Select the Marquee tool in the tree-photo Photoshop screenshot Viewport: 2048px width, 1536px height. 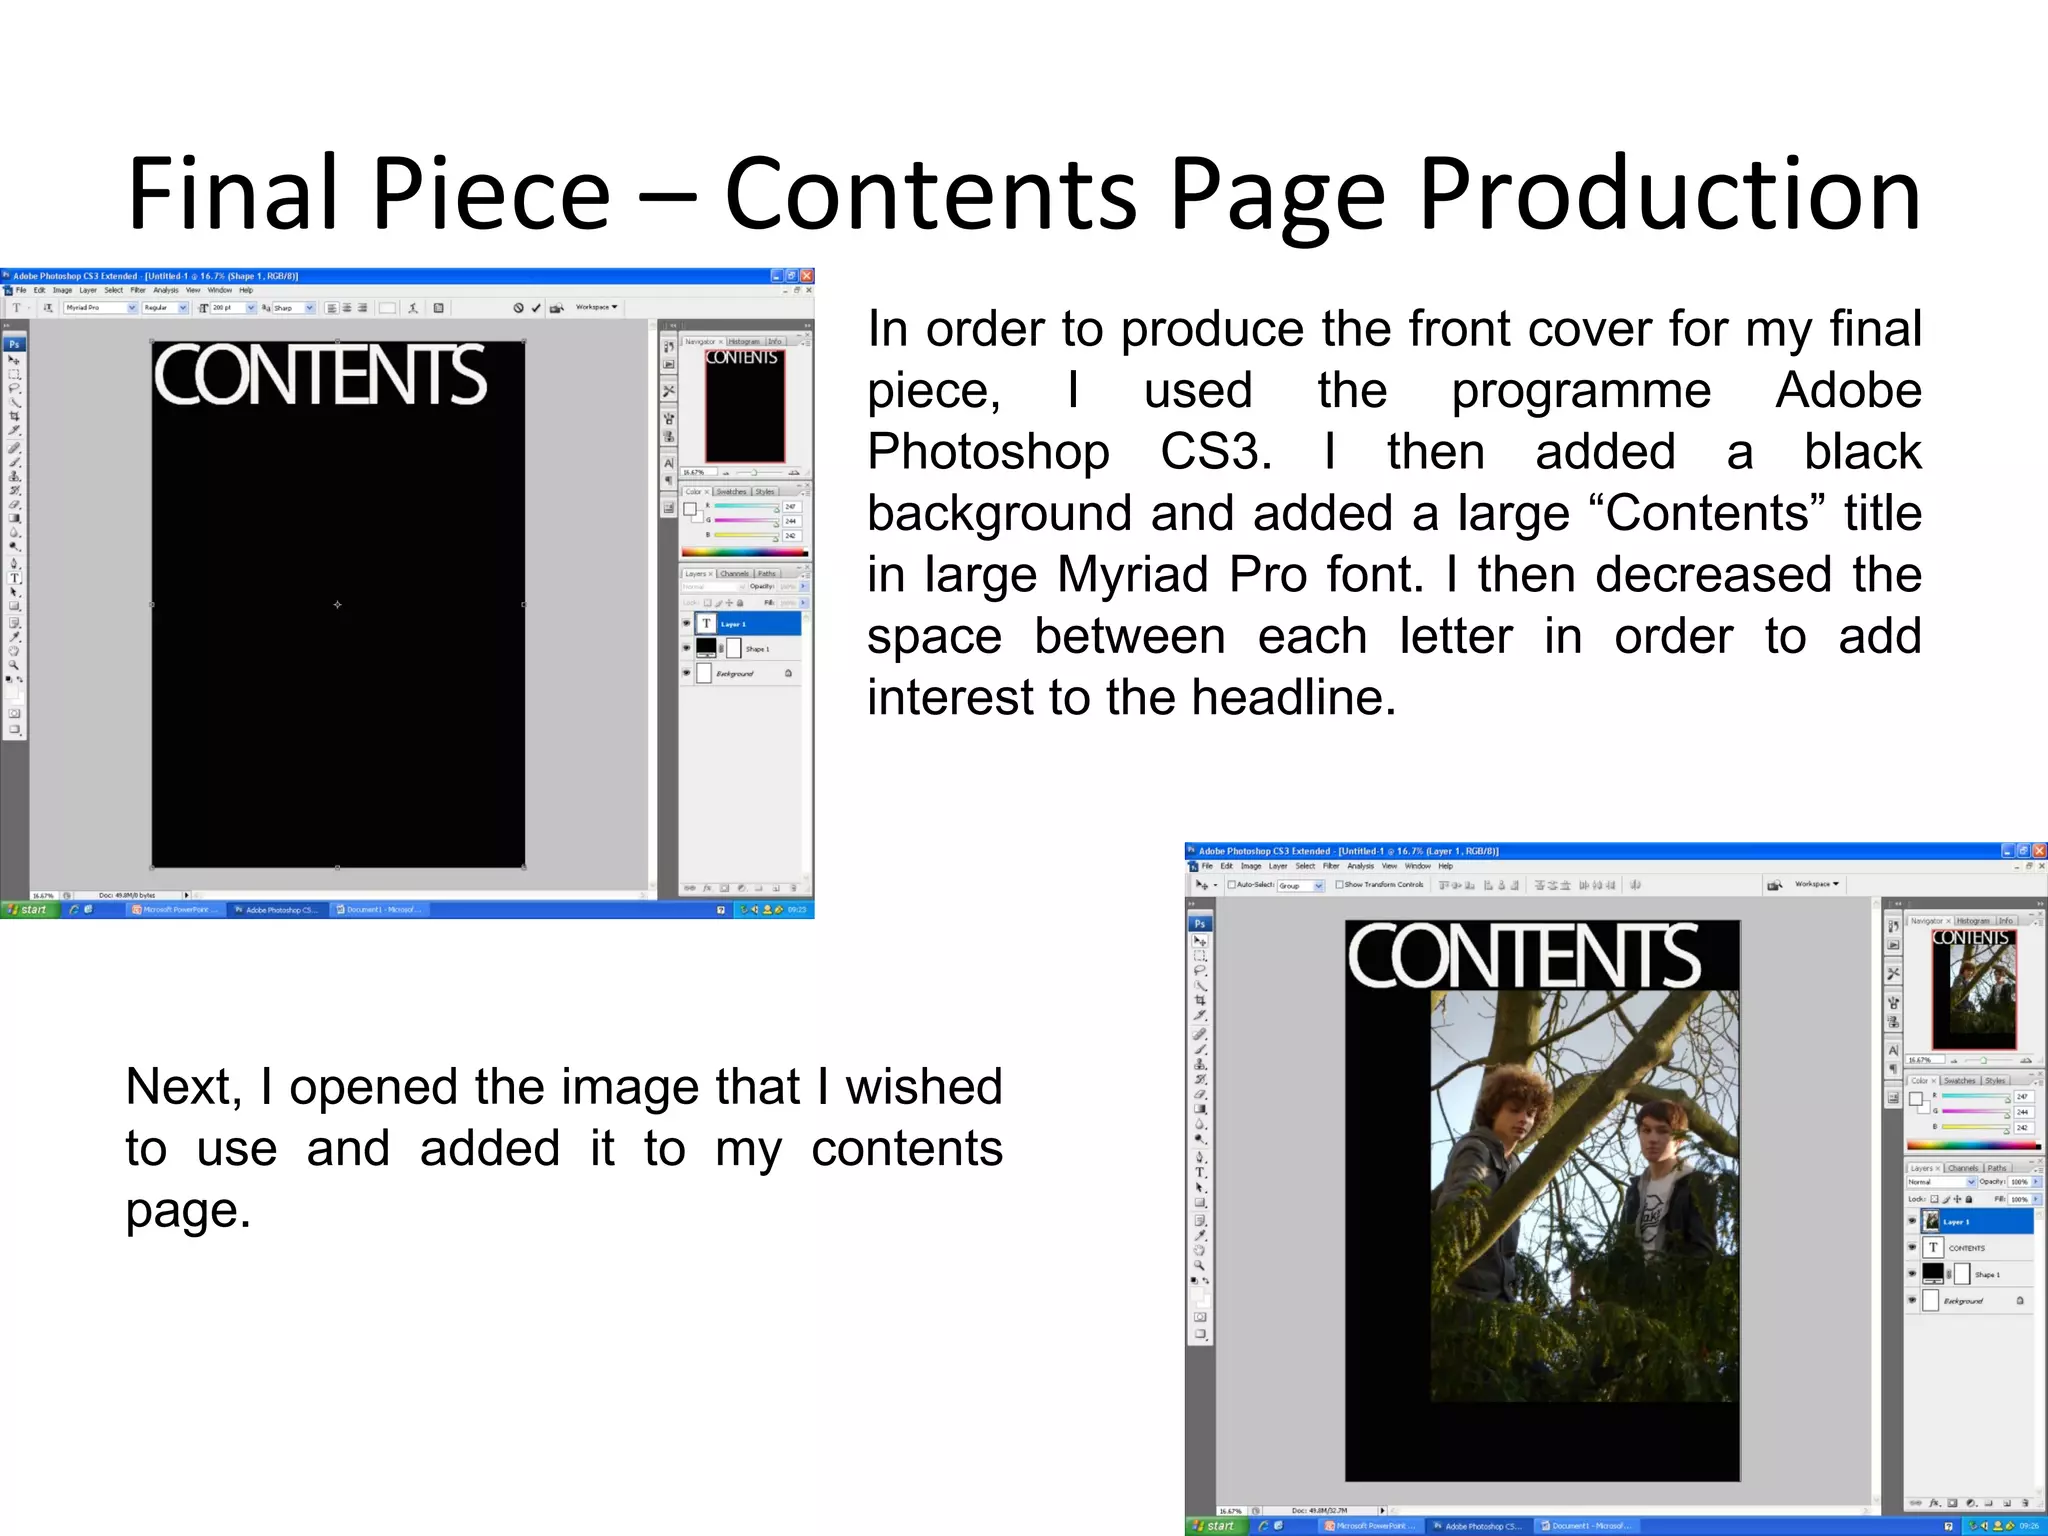(x=1200, y=956)
